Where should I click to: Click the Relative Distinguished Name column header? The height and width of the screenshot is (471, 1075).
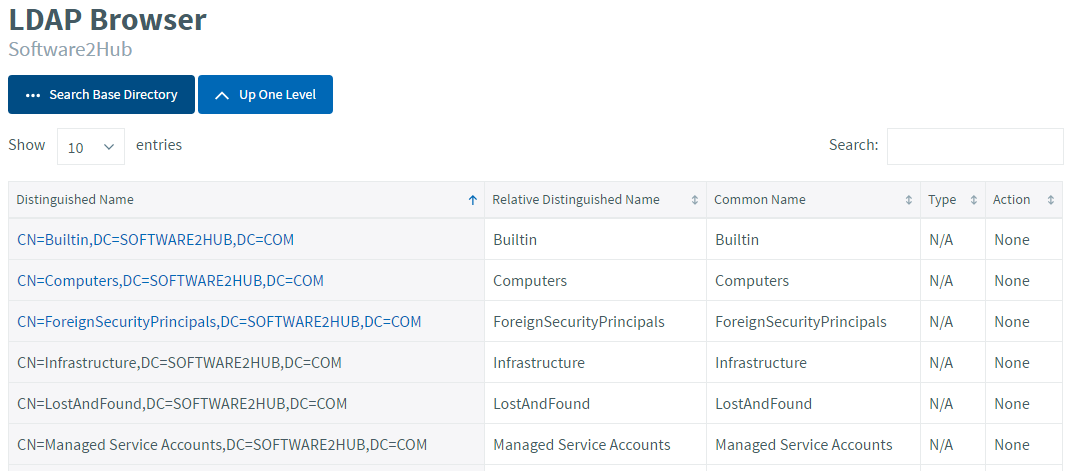576,200
